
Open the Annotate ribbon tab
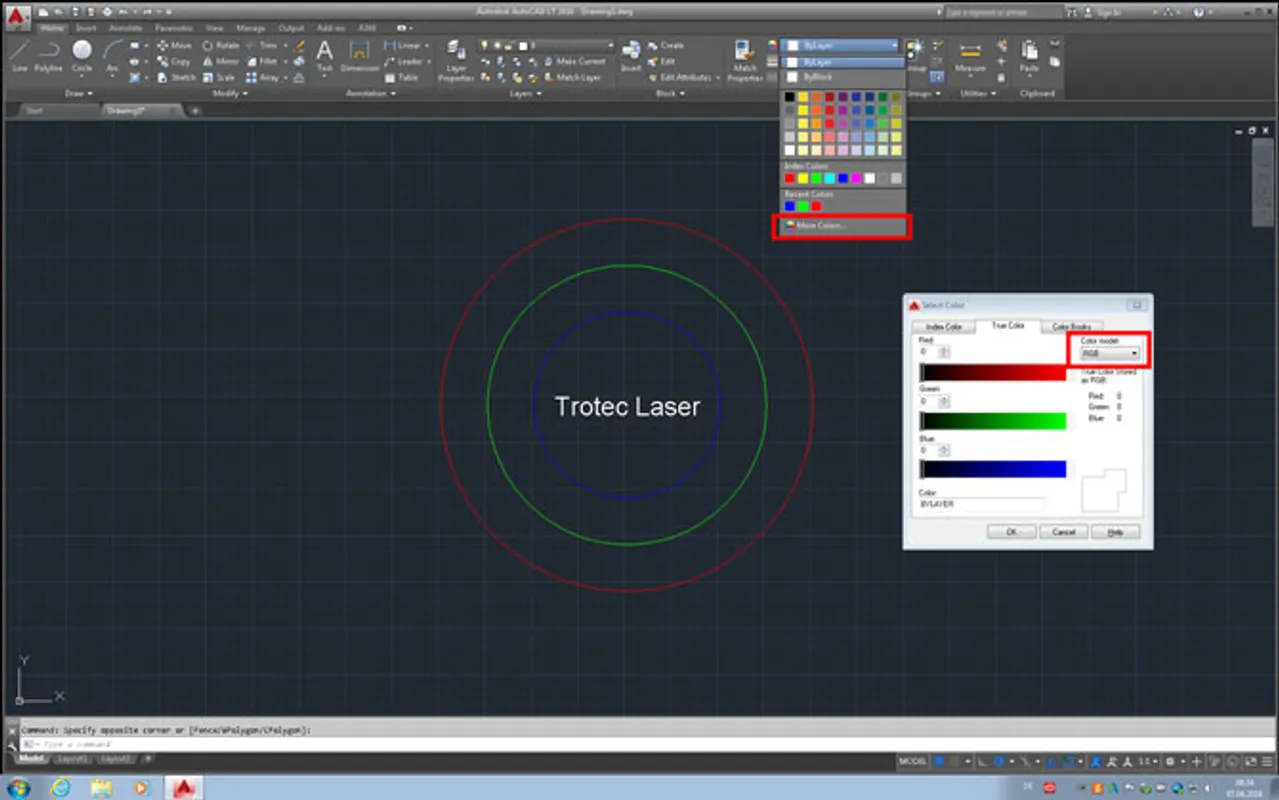(x=125, y=28)
